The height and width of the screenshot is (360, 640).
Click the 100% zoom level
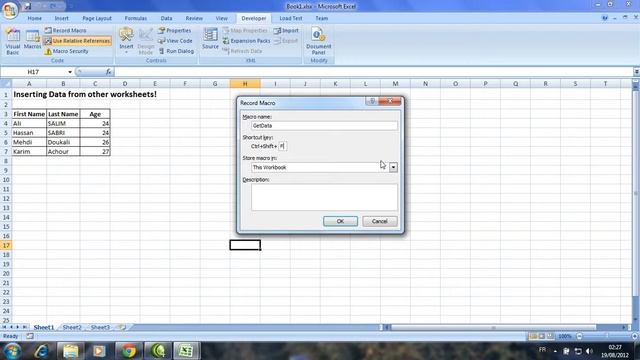[565, 336]
